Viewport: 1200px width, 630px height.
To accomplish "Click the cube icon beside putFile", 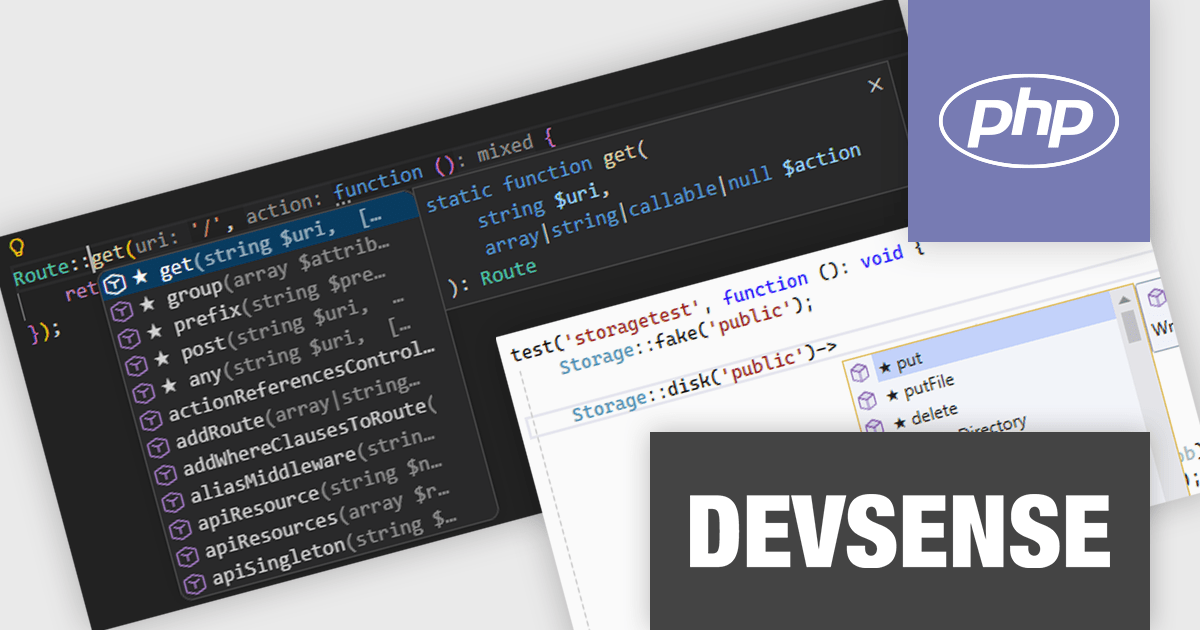I will click(867, 399).
